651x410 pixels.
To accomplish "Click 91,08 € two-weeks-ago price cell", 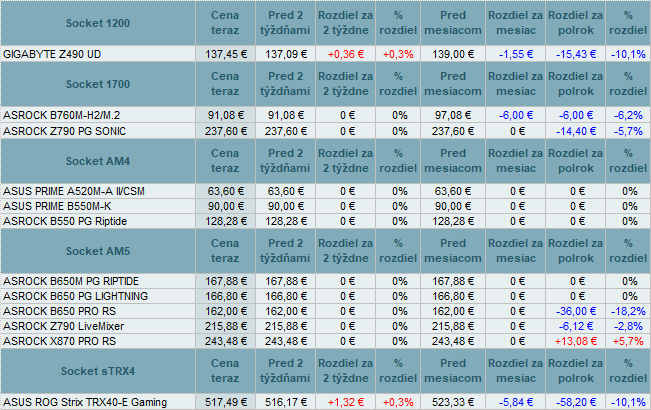I will pos(286,115).
